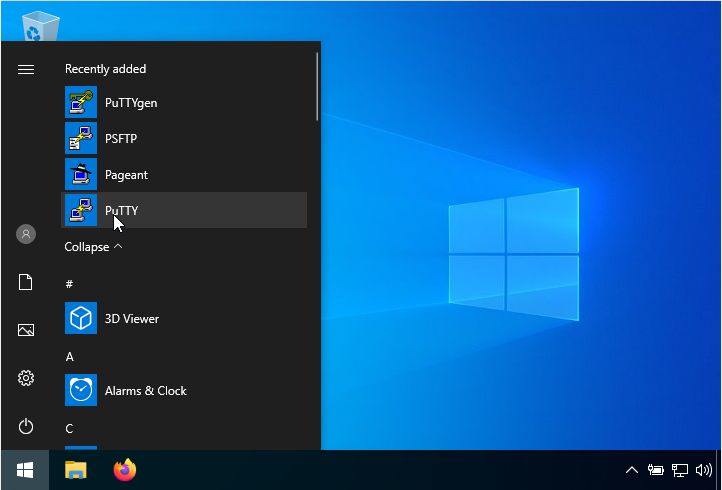Click the Start menu app list scrollbar
Image resolution: width=722 pixels, height=490 pixels.
[x=317, y=87]
